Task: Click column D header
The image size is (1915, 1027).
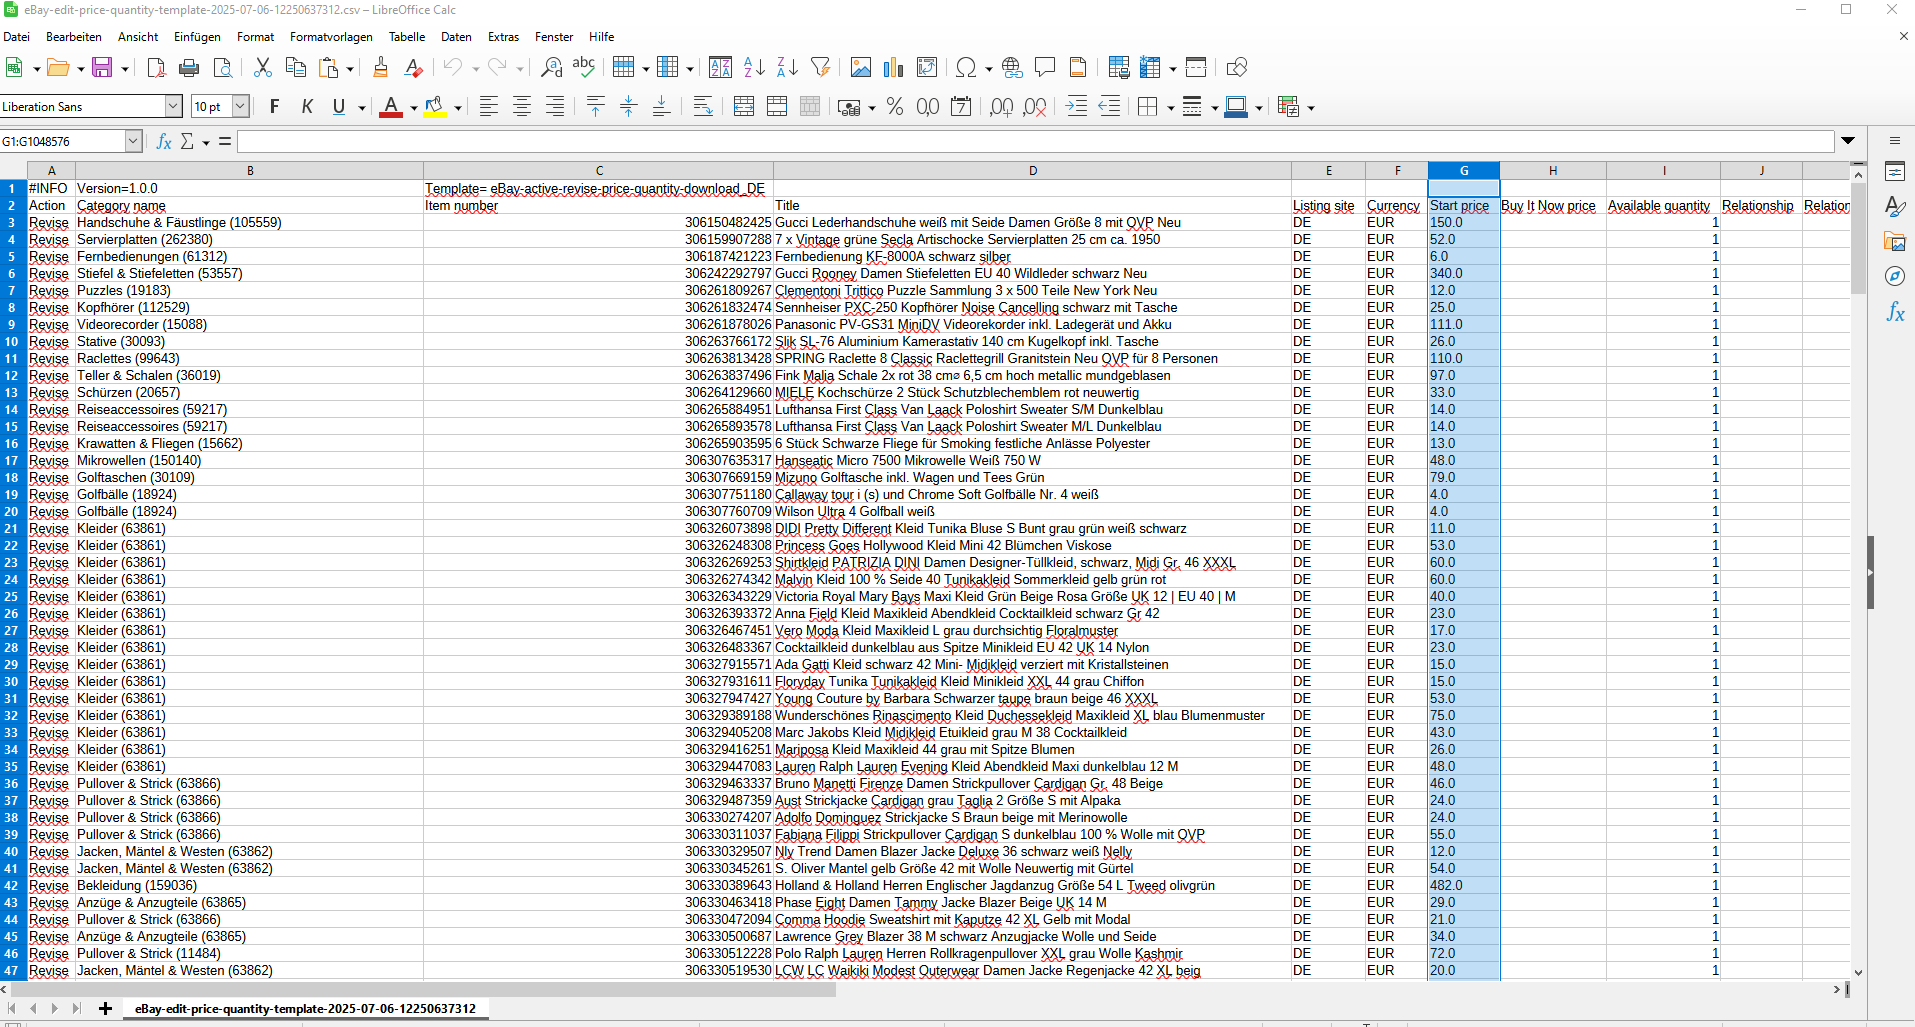Action: tap(1032, 170)
